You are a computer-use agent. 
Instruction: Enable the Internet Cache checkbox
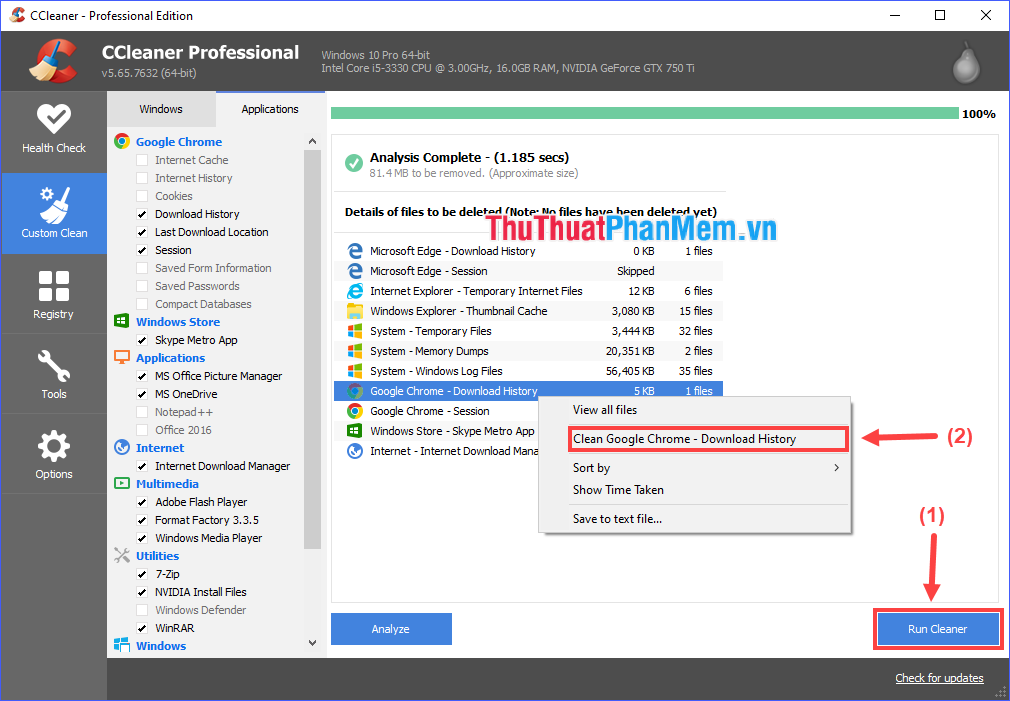point(142,160)
